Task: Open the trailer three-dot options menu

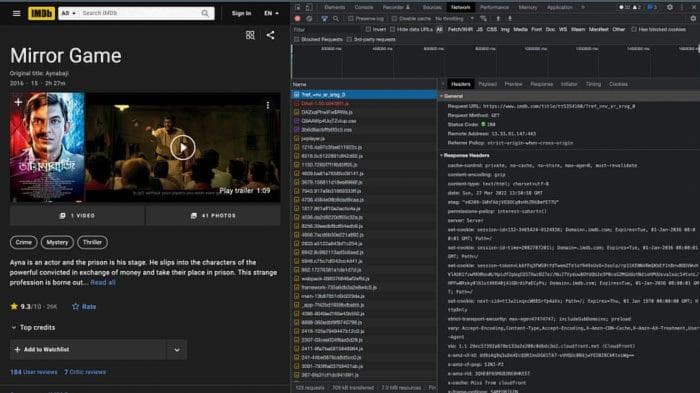Action: pos(268,105)
